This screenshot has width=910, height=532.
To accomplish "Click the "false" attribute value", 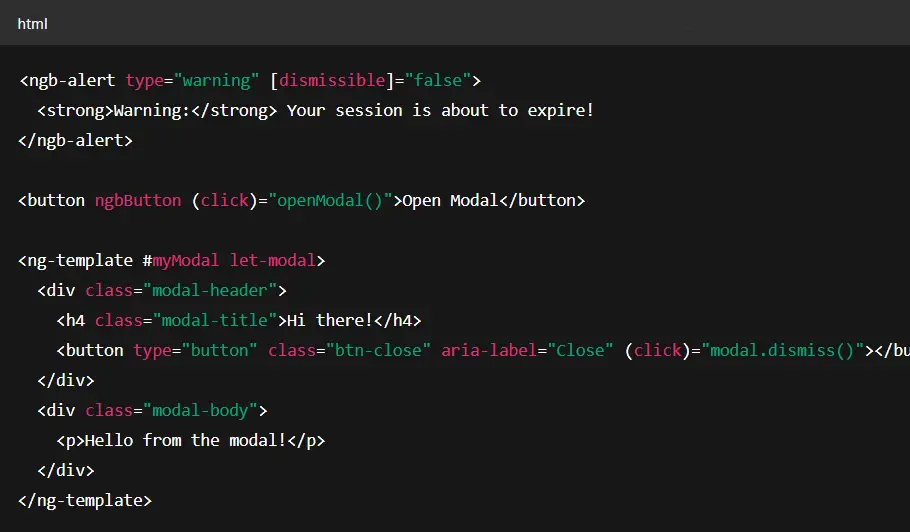I will (x=438, y=80).
